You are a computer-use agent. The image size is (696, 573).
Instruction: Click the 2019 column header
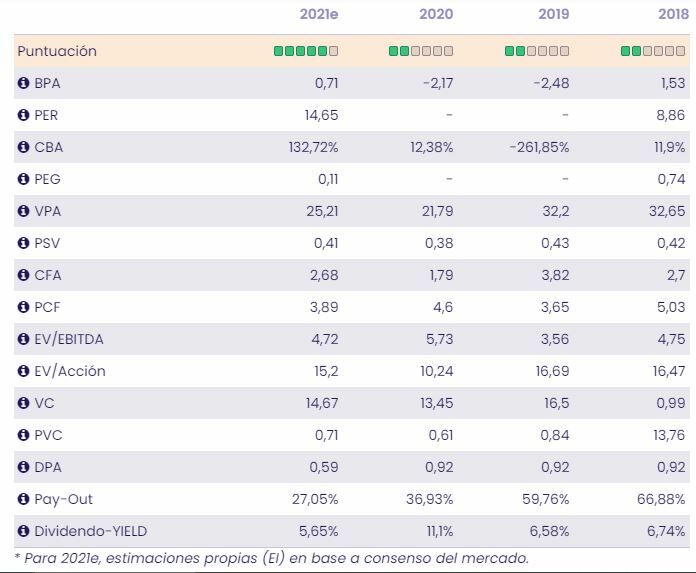[x=553, y=14]
